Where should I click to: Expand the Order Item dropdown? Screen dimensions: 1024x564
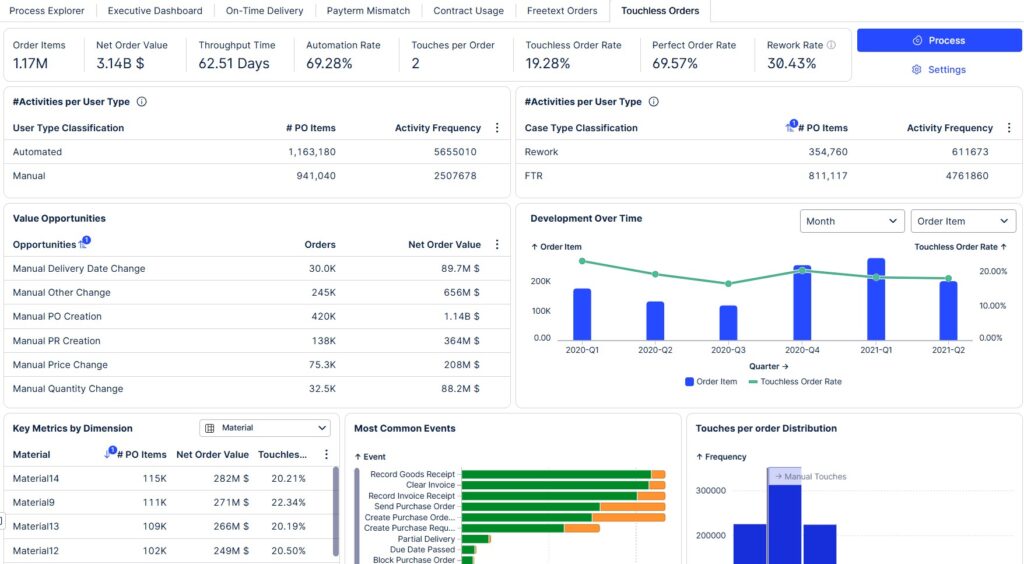tap(962, 221)
